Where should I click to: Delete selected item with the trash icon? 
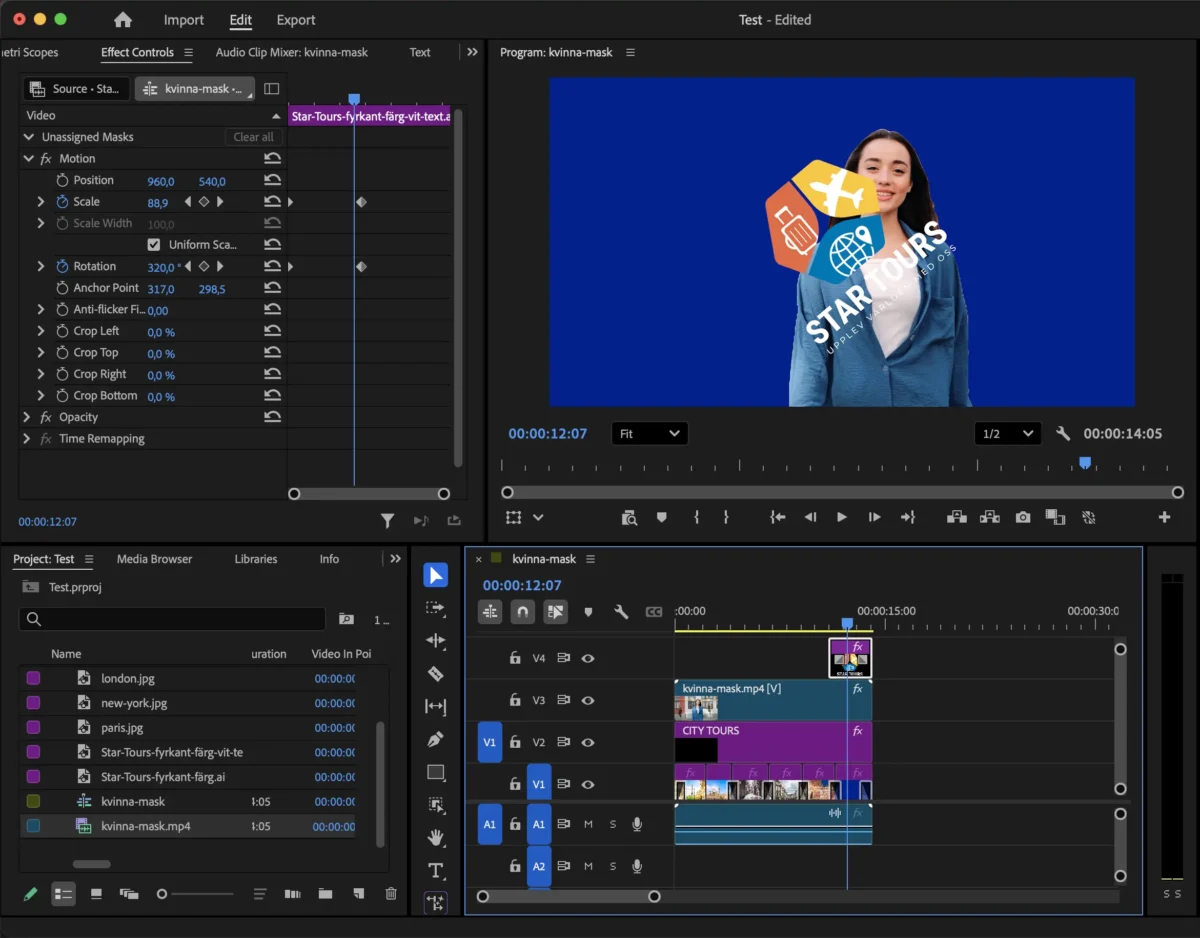click(x=391, y=894)
